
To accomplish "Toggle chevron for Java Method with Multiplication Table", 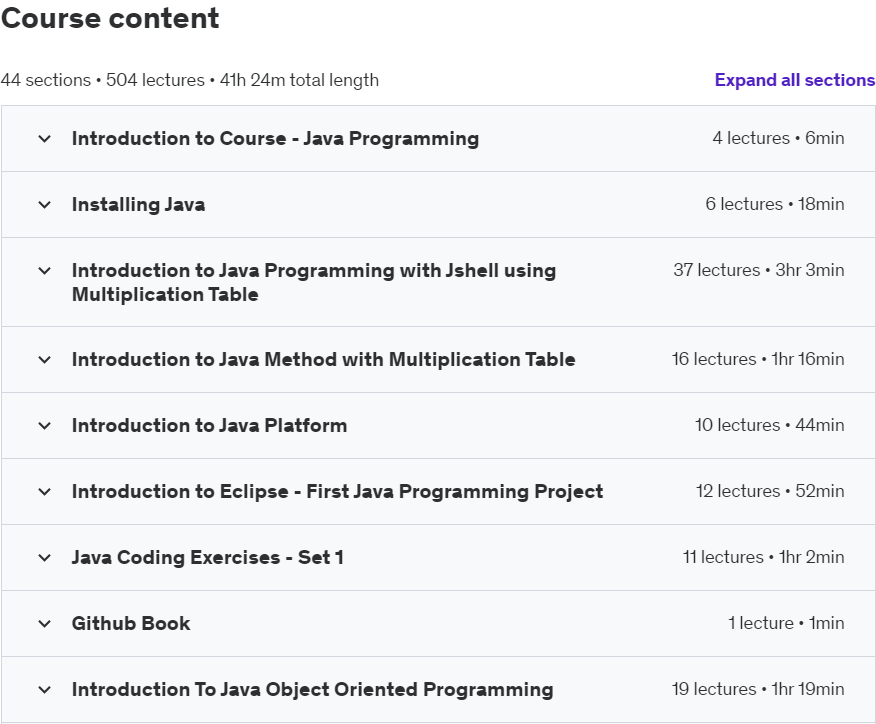I will point(44,360).
